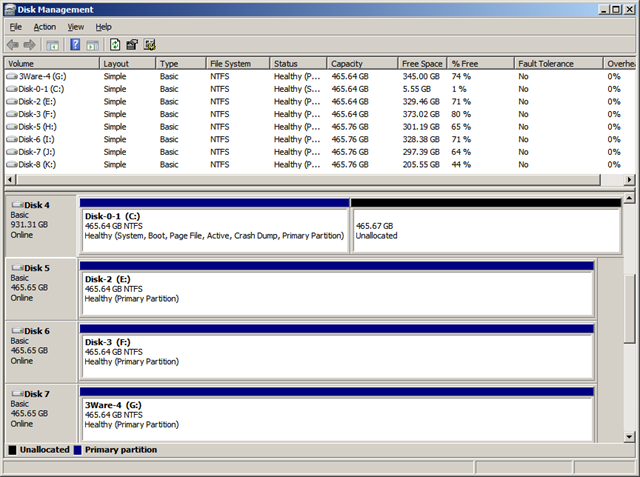Open the View menu
The height and width of the screenshot is (477, 640).
pos(76,27)
